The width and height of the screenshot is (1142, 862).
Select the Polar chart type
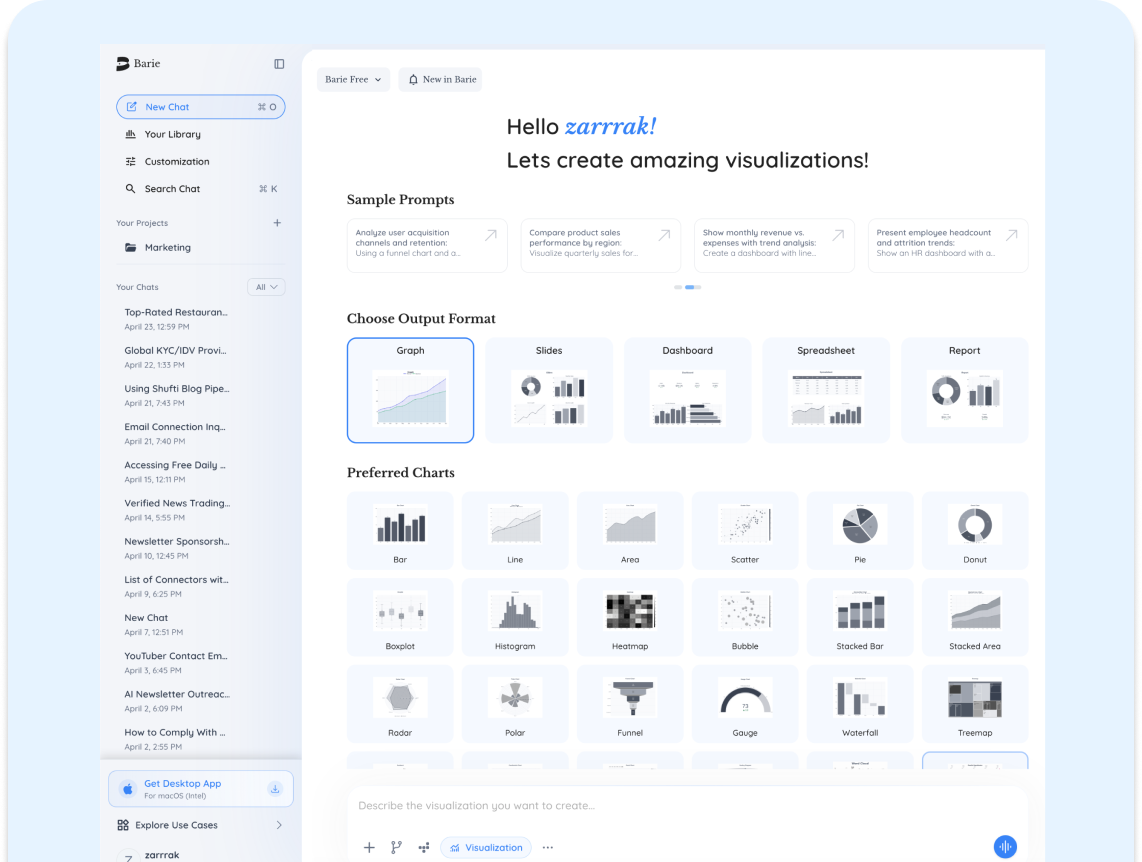[515, 703]
